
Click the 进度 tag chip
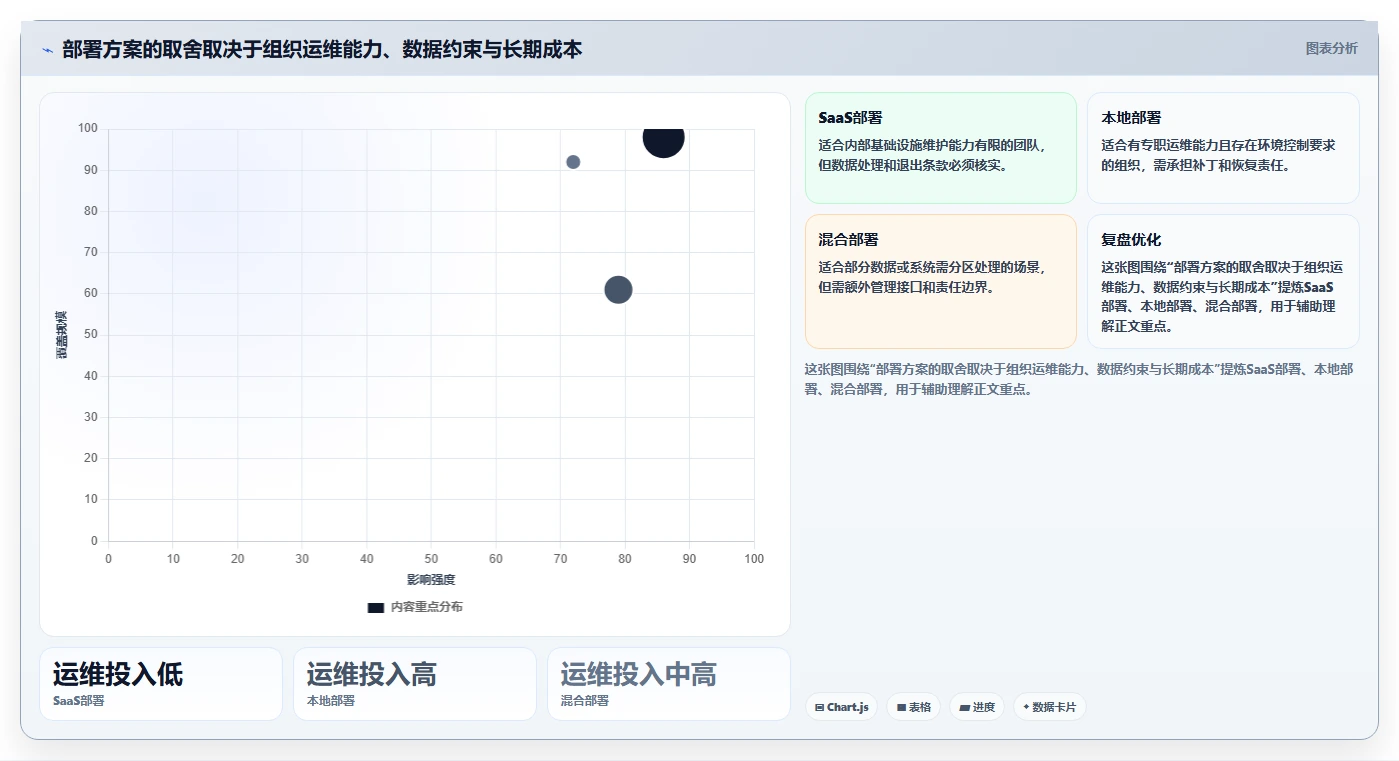click(977, 707)
